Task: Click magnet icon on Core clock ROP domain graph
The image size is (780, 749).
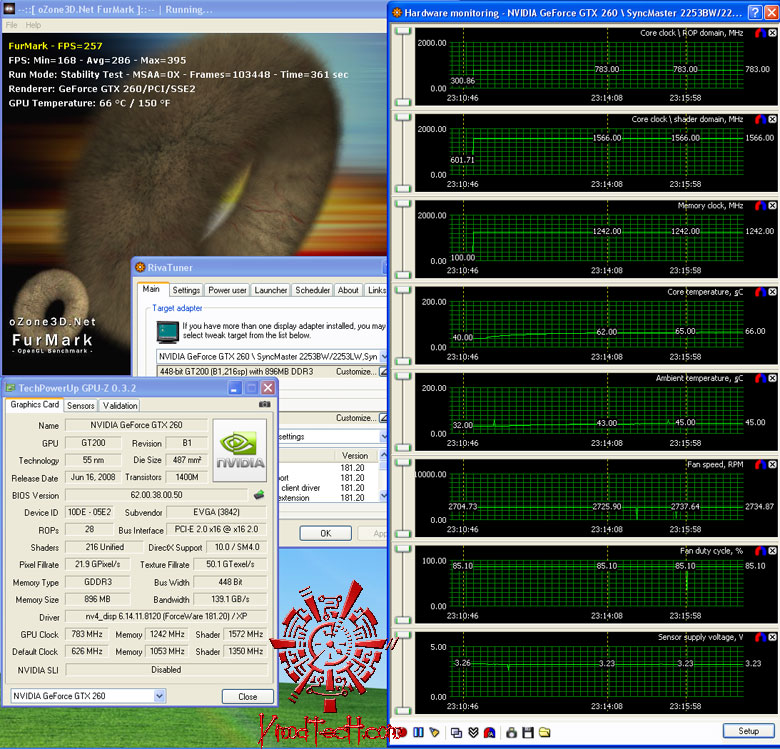Action: coord(761,33)
